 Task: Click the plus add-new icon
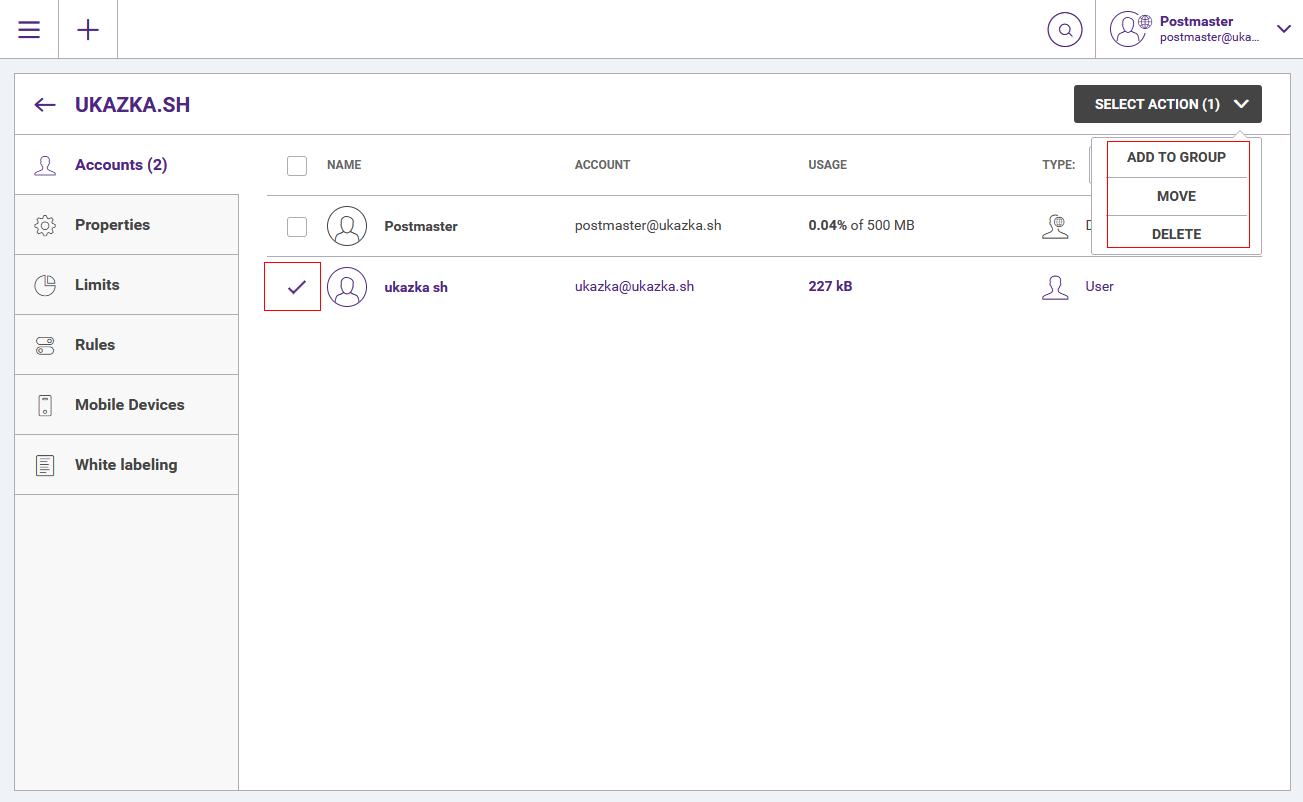88,29
